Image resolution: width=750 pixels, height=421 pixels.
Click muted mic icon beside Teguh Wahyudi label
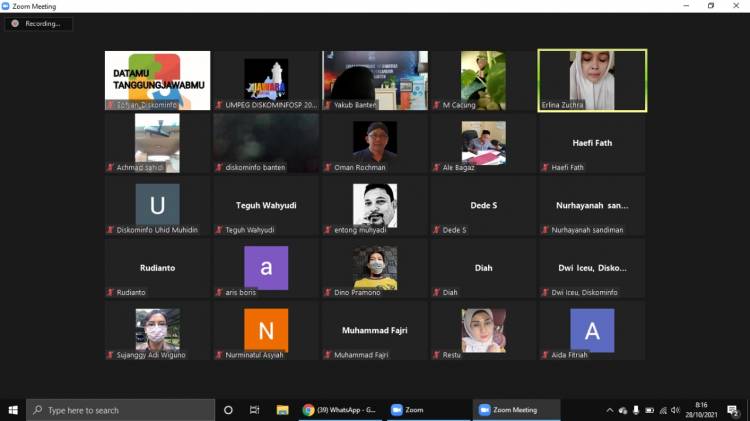[219, 230]
